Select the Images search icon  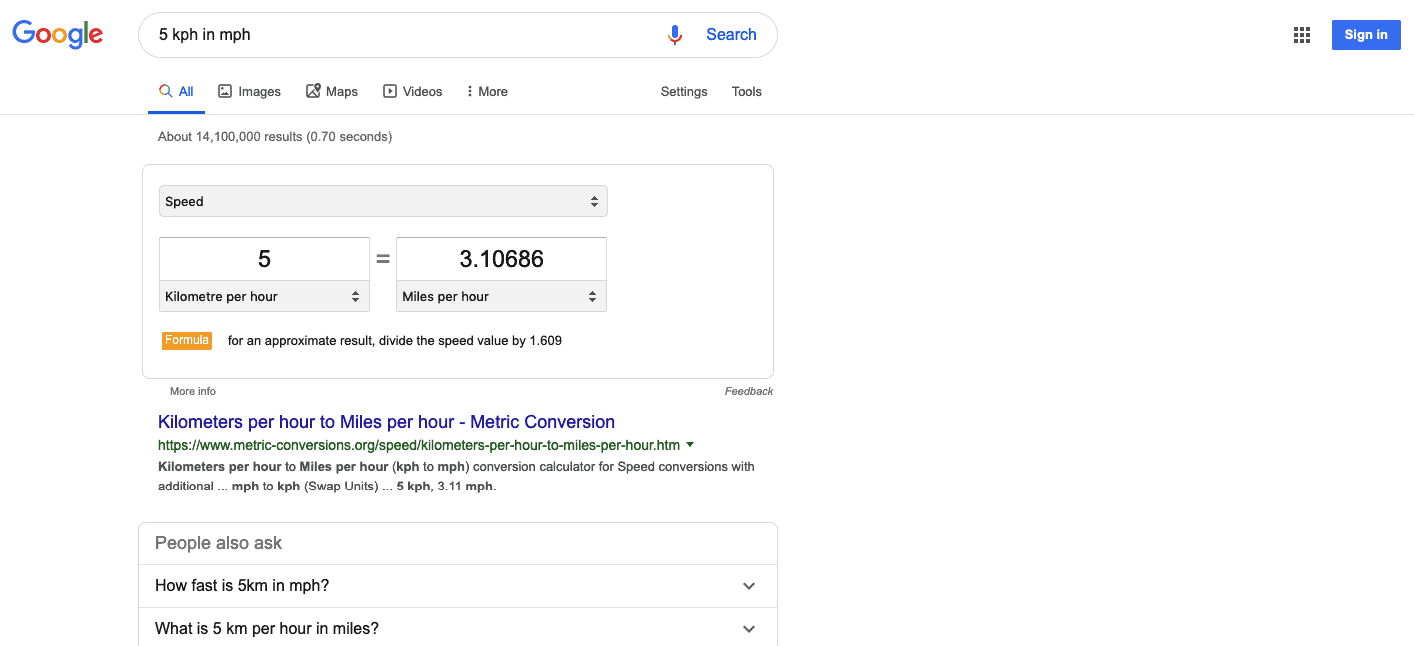click(x=227, y=90)
